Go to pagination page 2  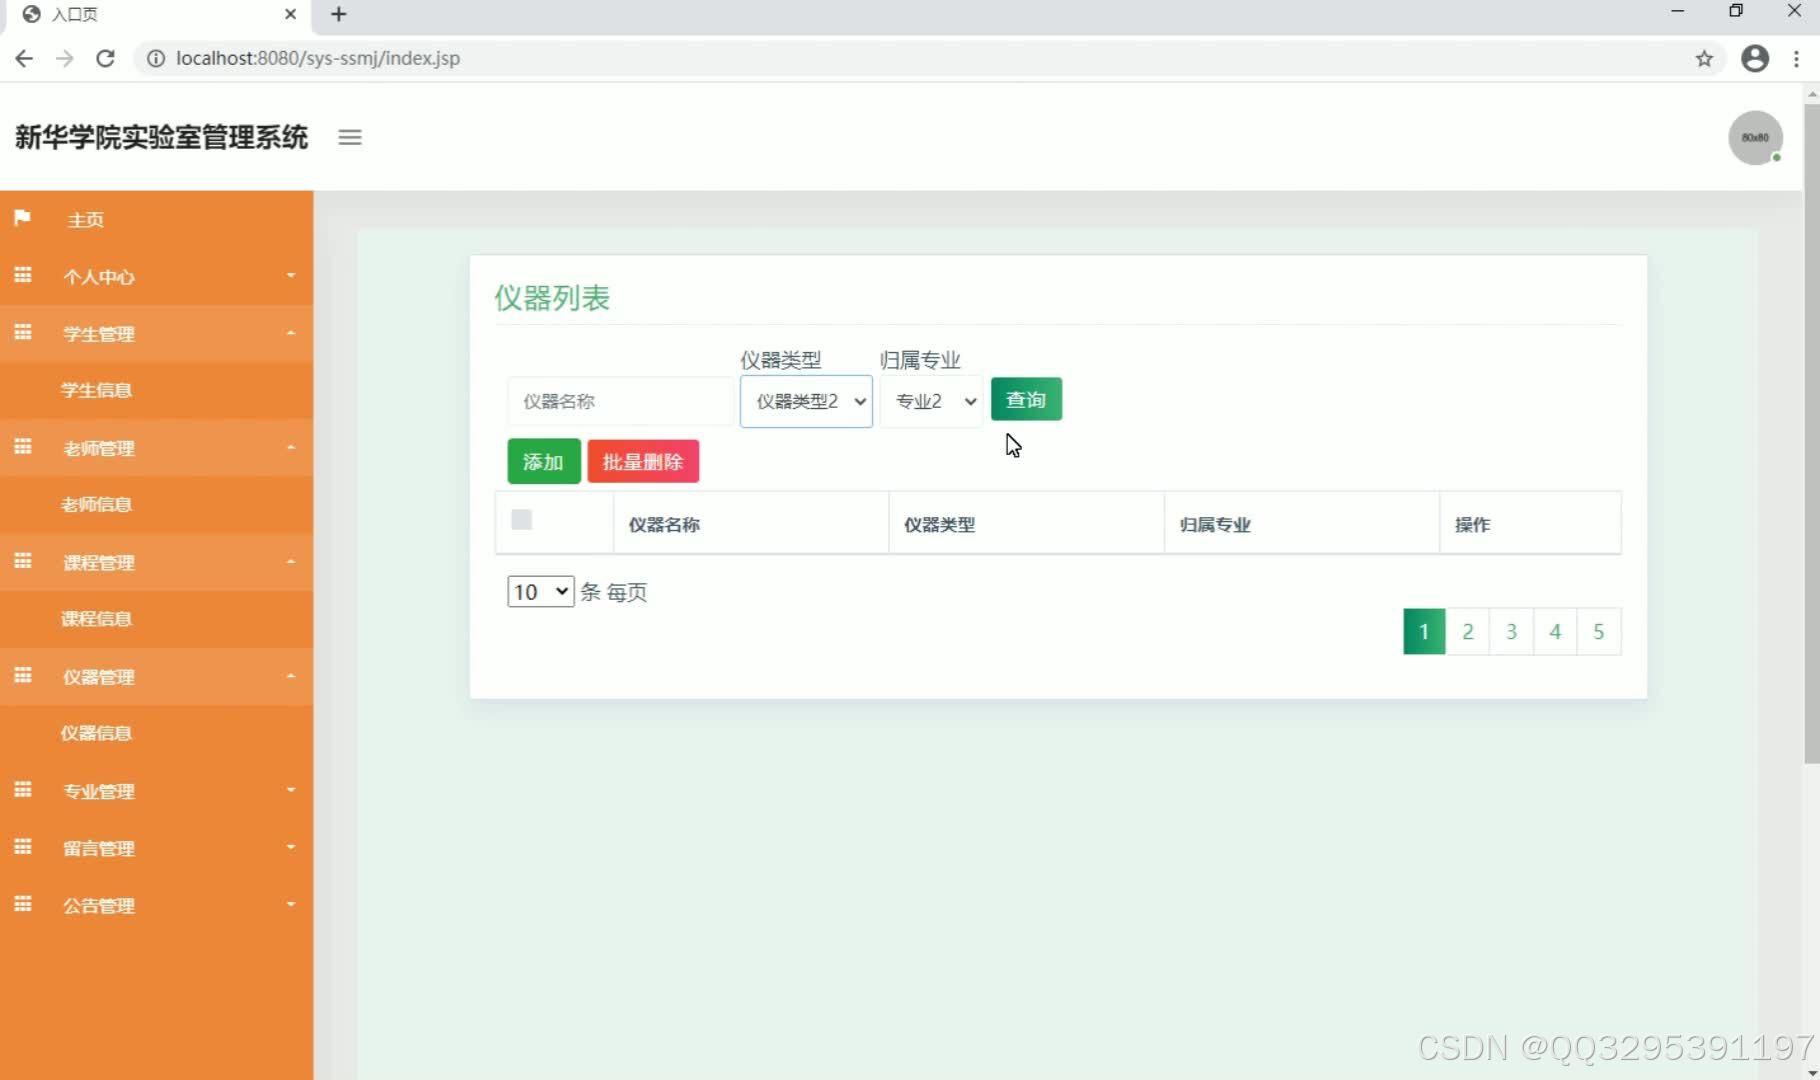pyautogui.click(x=1468, y=631)
